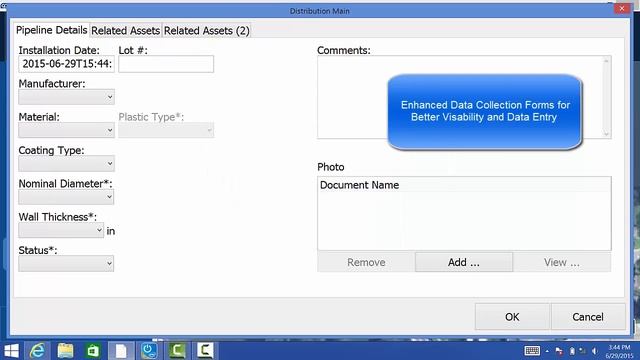Open the second white Camtasia taskbar icon
Viewport: 640px width, 360px height.
pos(205,351)
